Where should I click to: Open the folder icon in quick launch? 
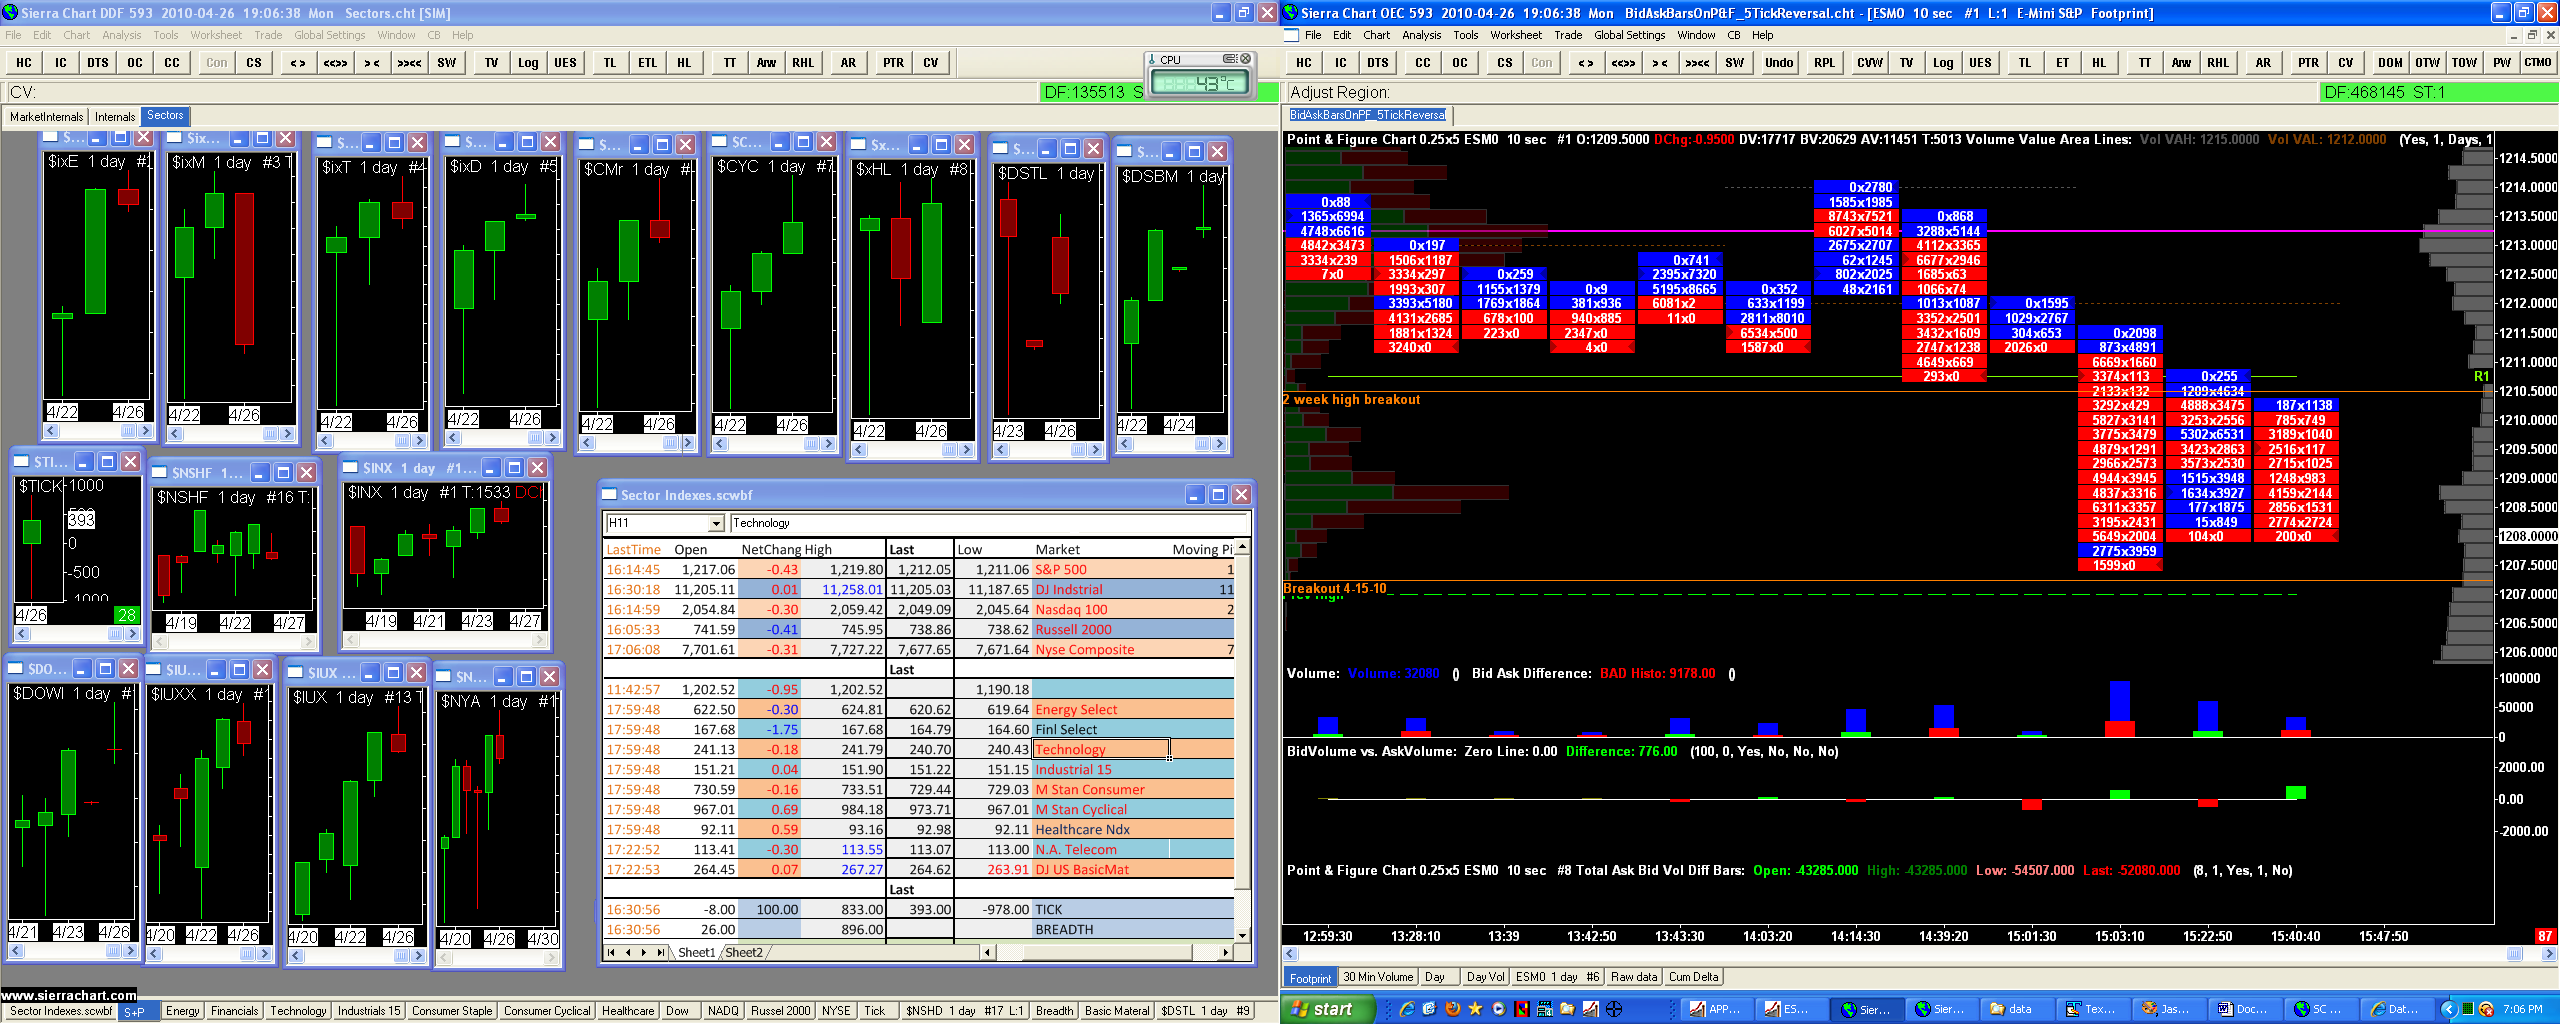pyautogui.click(x=1567, y=1009)
